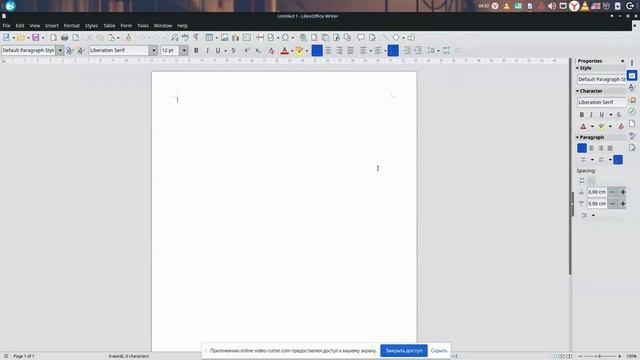Click the Decrease Indent icon

[418, 51]
